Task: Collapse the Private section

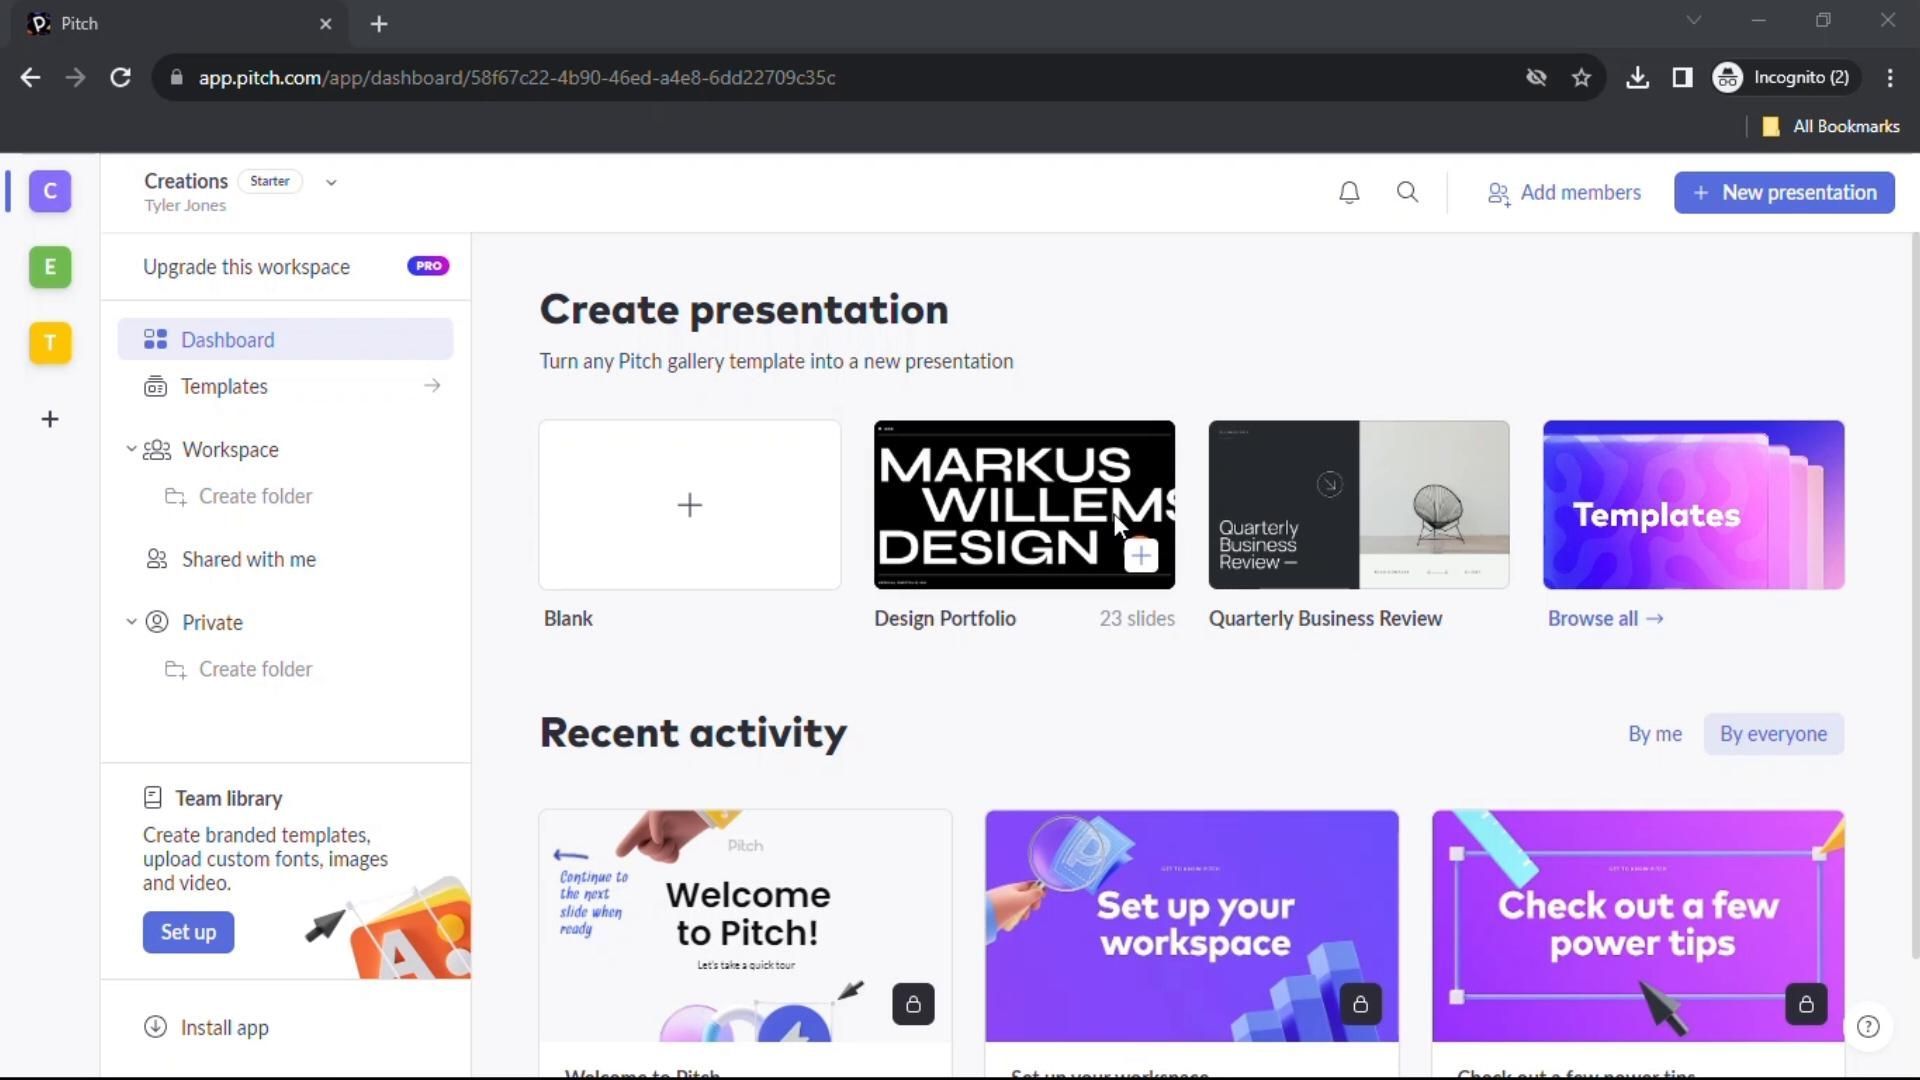Action: (x=131, y=622)
